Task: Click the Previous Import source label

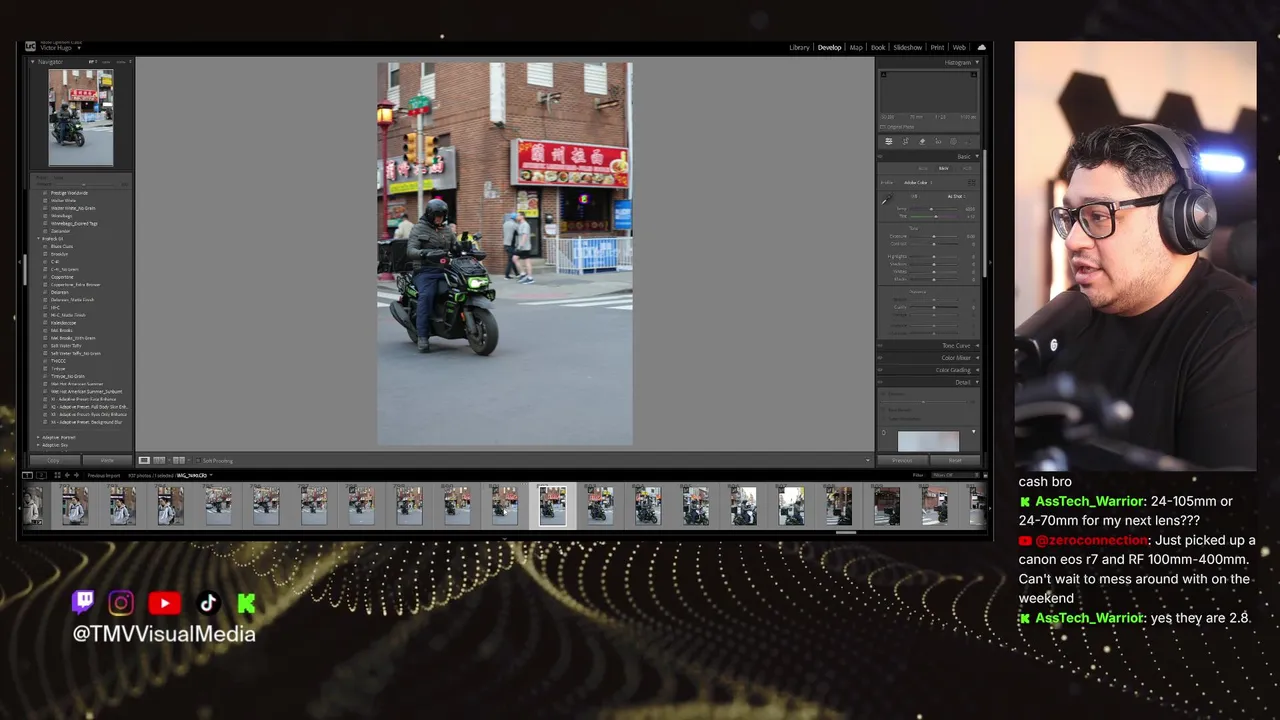Action: tap(104, 475)
